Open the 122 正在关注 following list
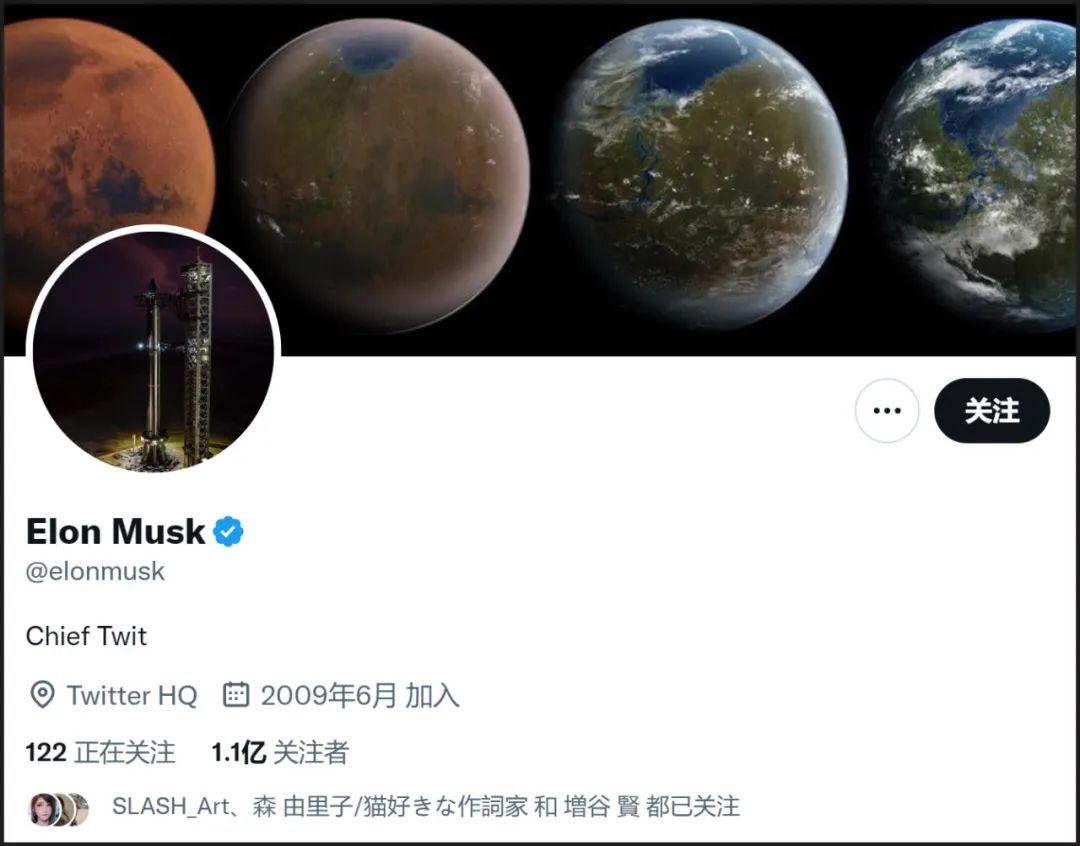The height and width of the screenshot is (846, 1080). pyautogui.click(x=101, y=752)
